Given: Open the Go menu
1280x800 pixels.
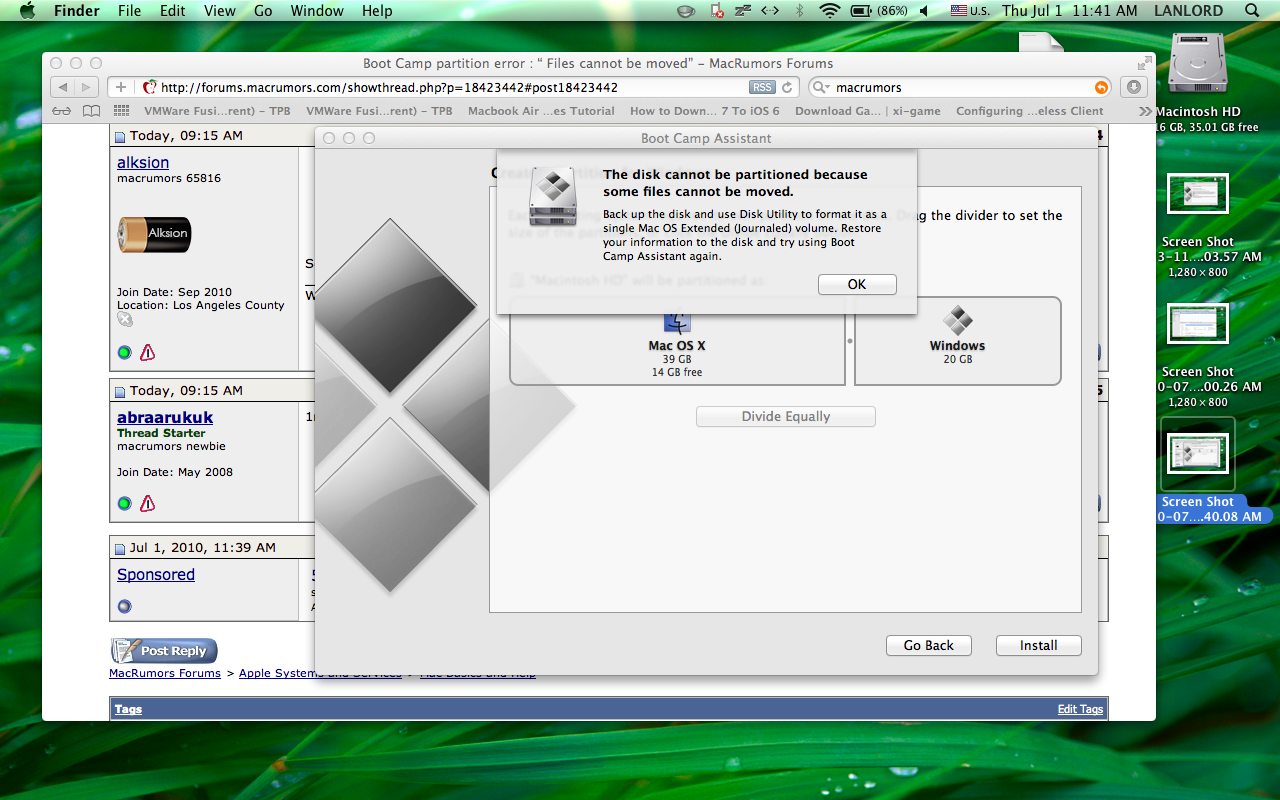Looking at the screenshot, I should 263,11.
